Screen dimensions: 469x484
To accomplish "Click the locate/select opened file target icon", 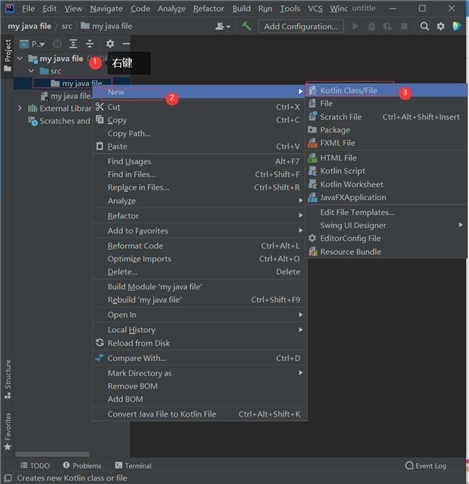I will [x=57, y=44].
